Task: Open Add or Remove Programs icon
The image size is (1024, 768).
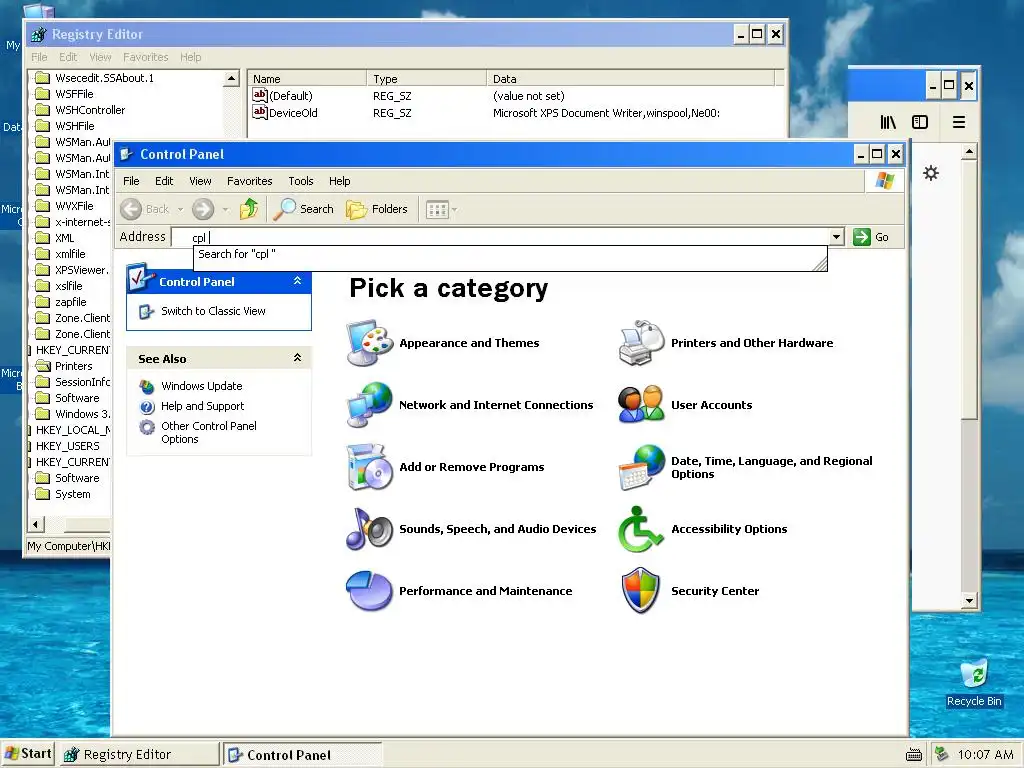Action: [x=370, y=467]
